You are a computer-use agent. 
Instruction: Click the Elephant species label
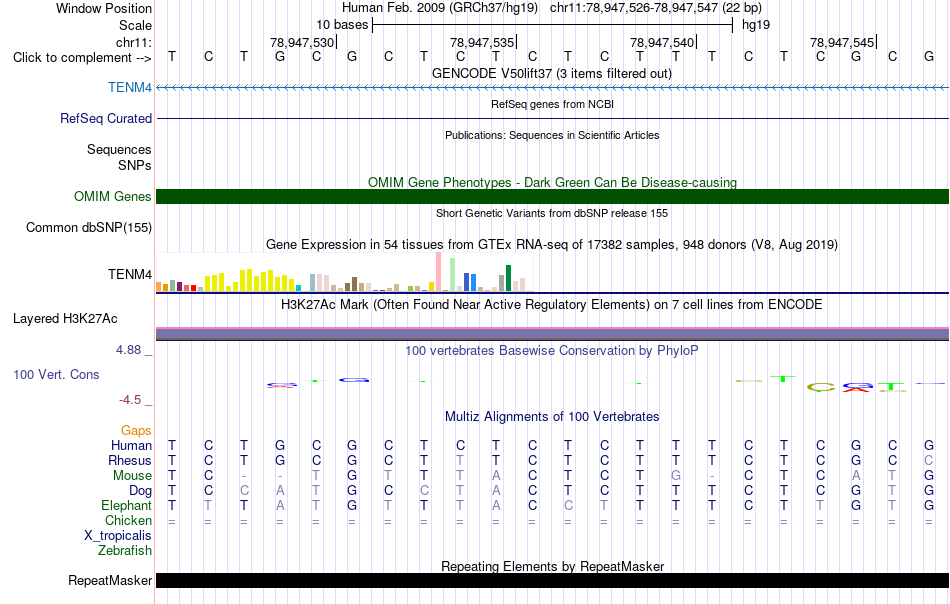click(126, 505)
